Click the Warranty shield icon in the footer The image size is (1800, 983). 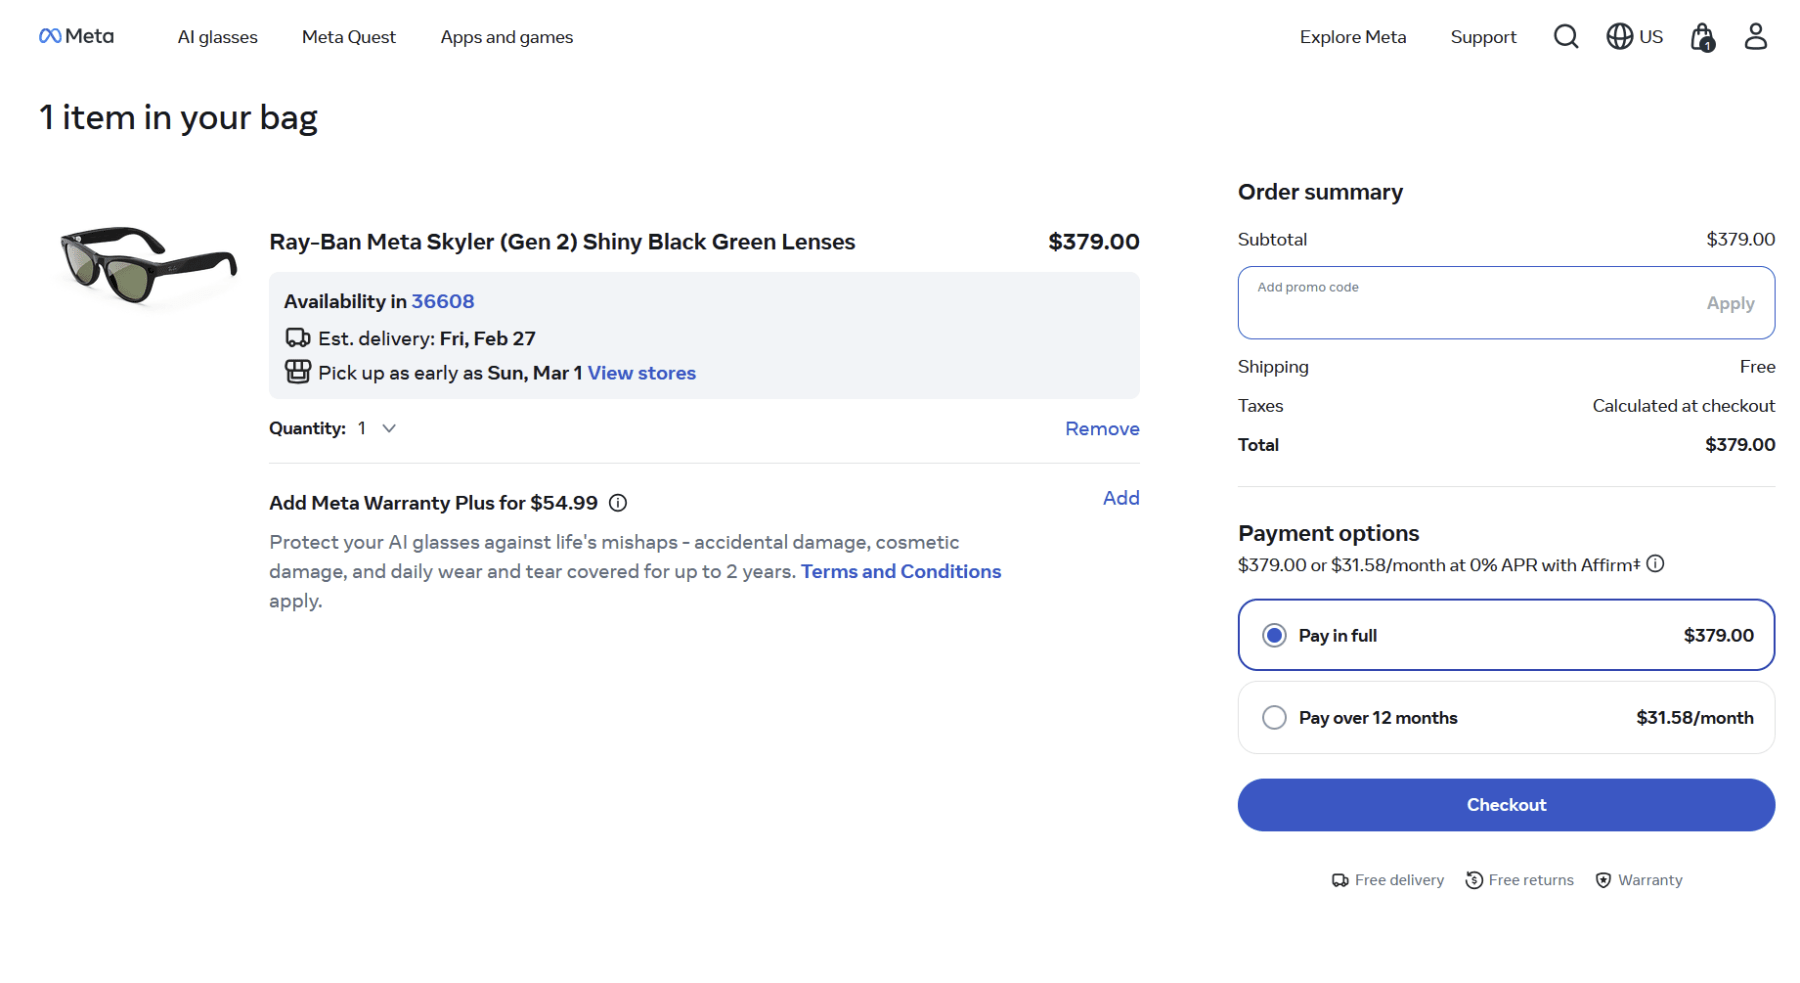(x=1604, y=879)
